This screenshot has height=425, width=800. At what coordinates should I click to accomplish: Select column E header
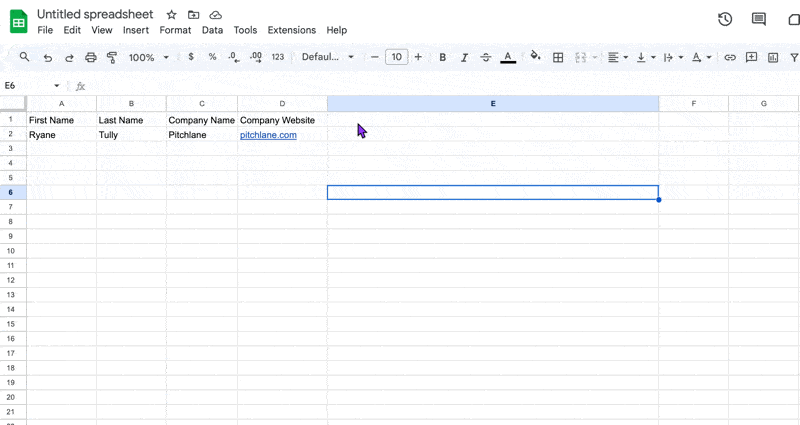493,104
